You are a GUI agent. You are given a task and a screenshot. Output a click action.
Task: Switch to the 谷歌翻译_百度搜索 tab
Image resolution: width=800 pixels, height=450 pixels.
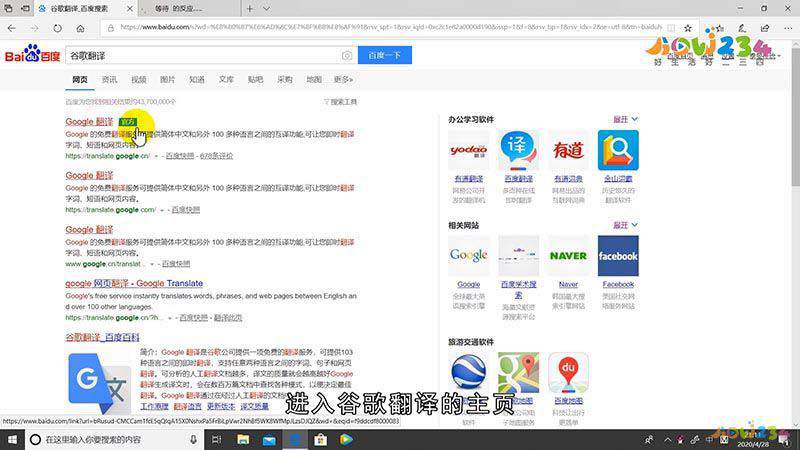(79, 9)
